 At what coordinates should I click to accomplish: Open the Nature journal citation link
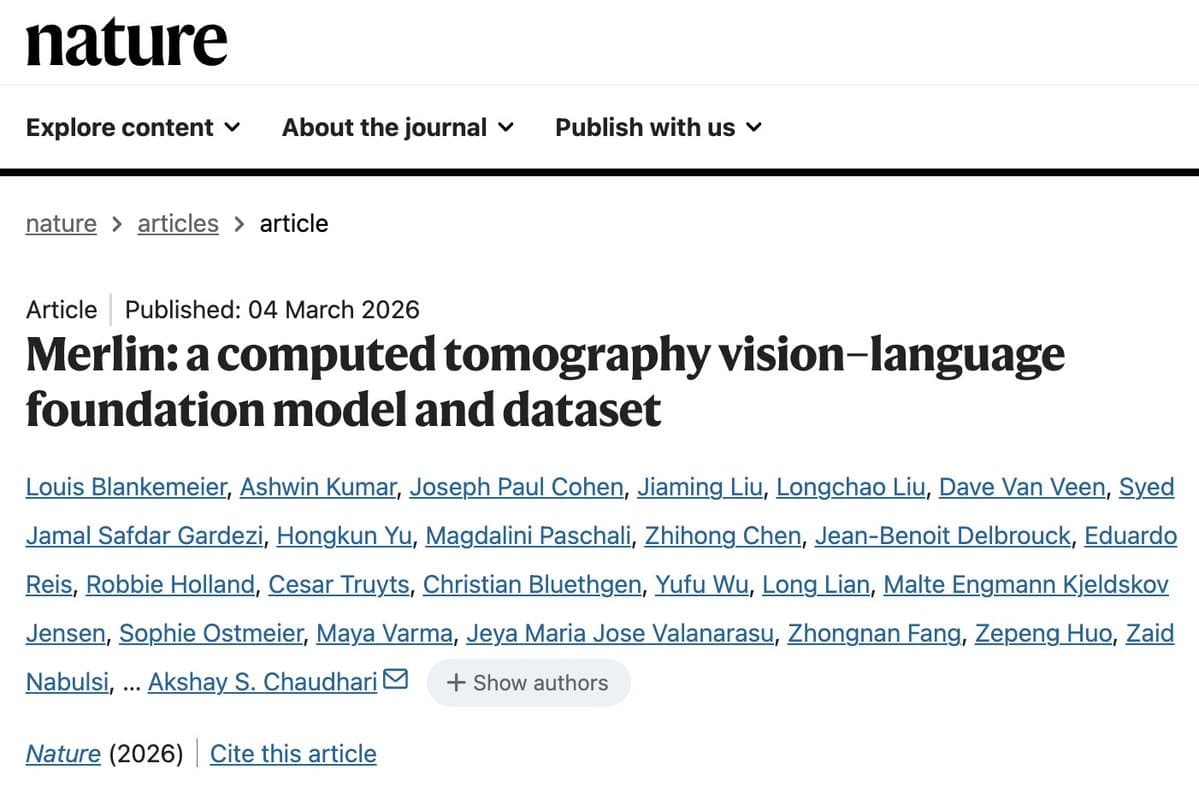coord(63,754)
